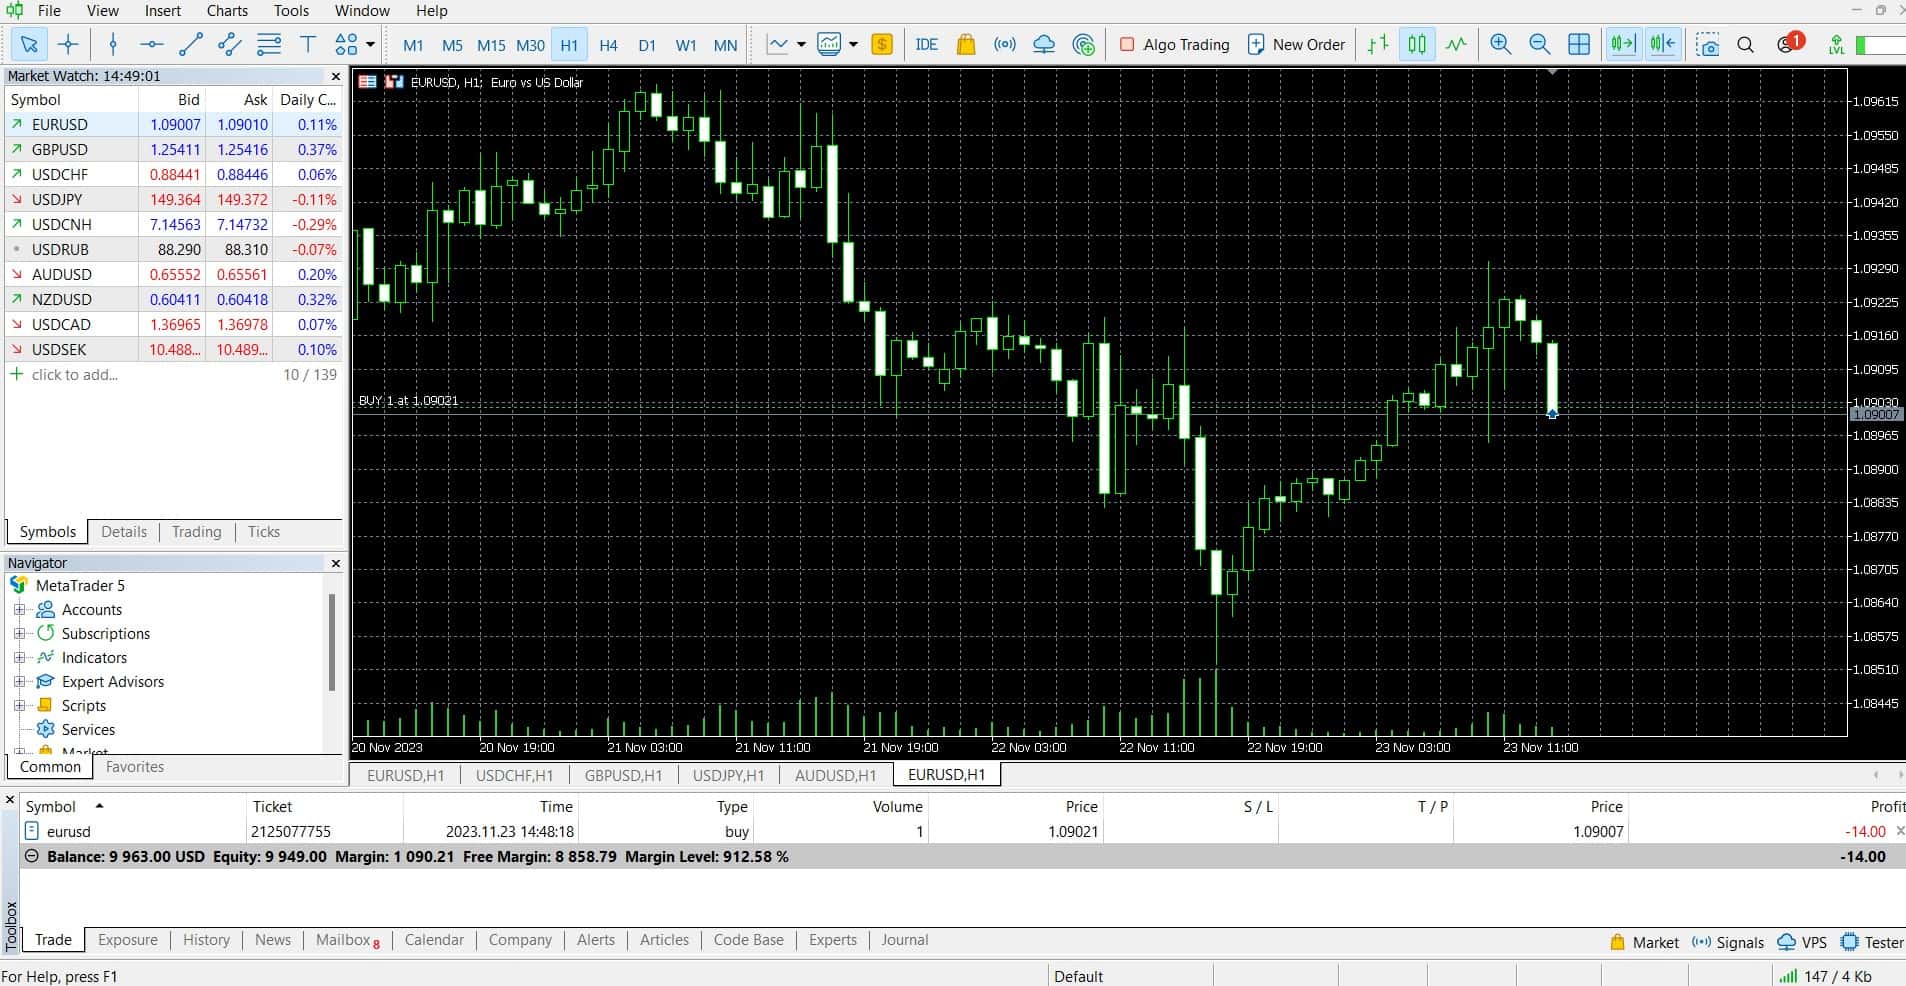1906x986 pixels.
Task: Click the Search icon in the toolbar
Action: click(x=1744, y=45)
